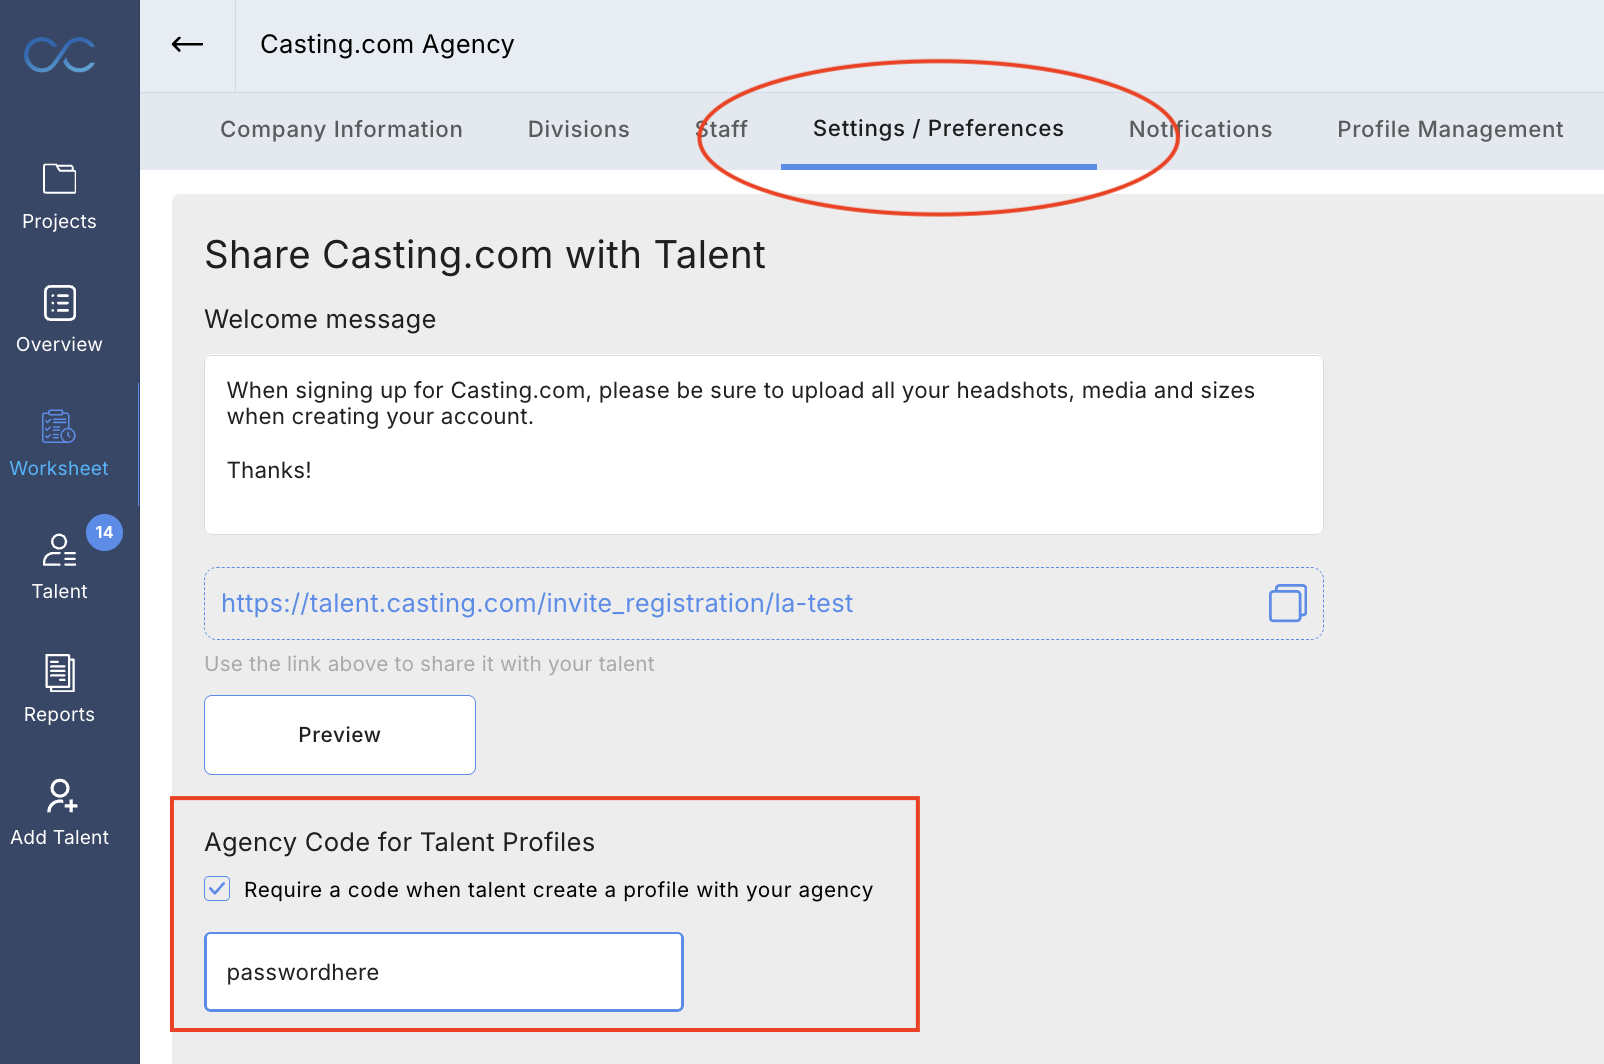Click 'Agency Code for Talent Profiles' heading

click(400, 842)
